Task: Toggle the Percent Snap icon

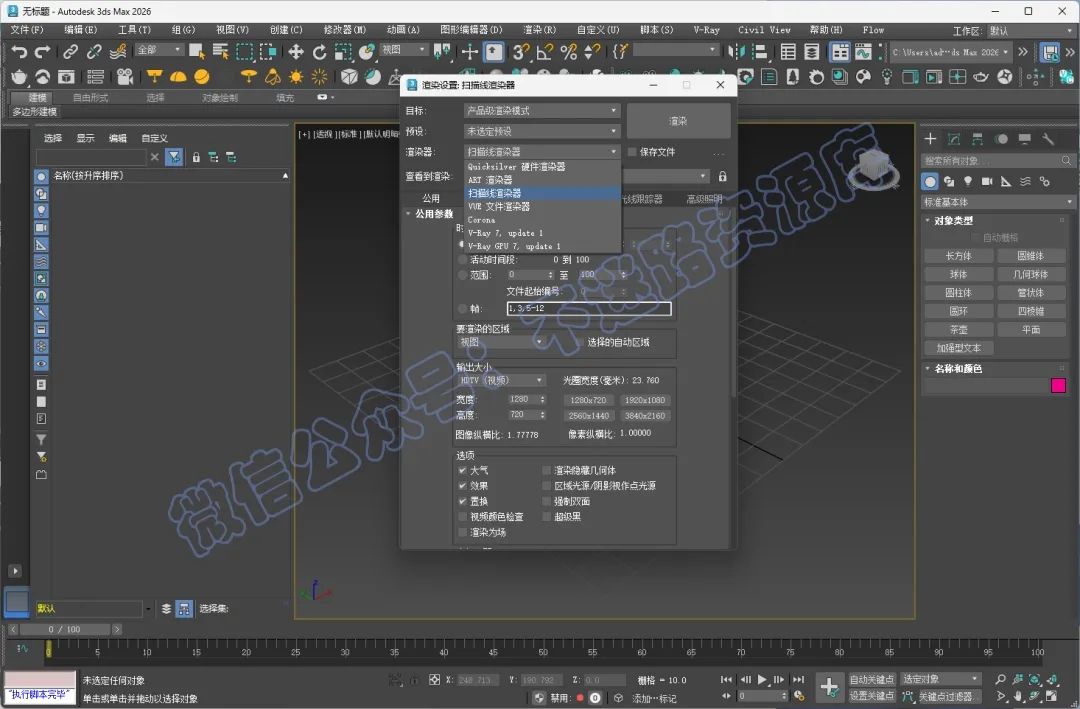Action: click(x=568, y=52)
